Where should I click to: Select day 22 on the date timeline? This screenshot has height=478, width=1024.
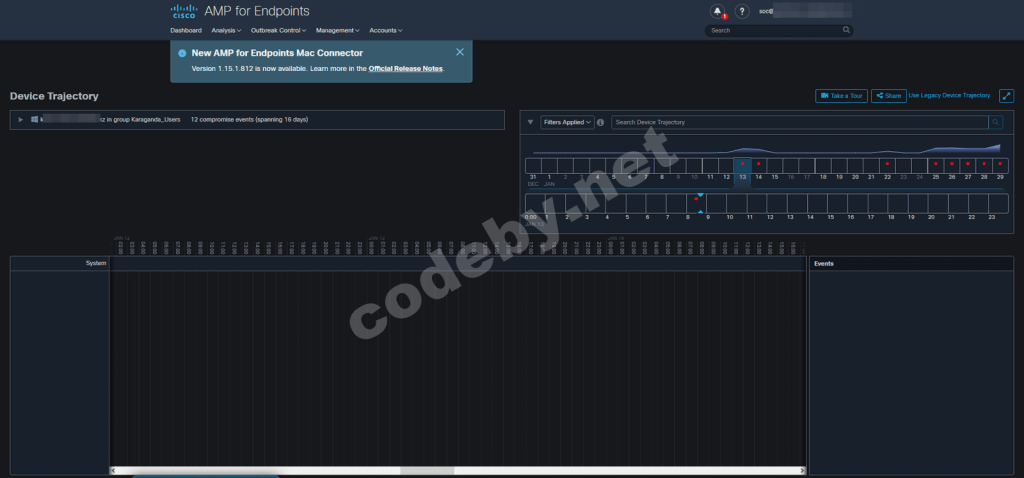pos(887,165)
